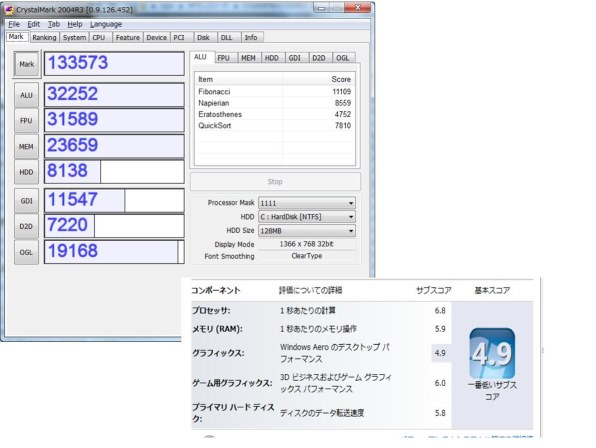Run the HDD benchmark button
Screen dimensions: 596x448
[x=26, y=172]
